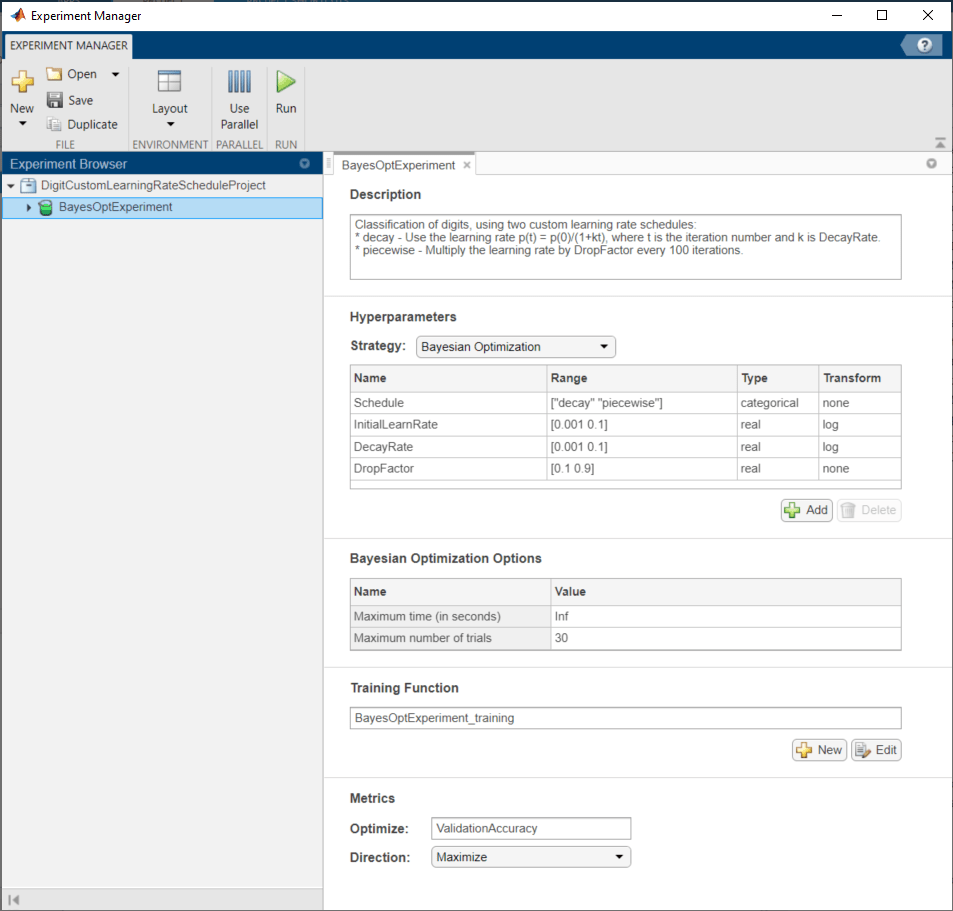Edit the Schedule range ["decay" "piecewise"]

pyautogui.click(x=642, y=403)
